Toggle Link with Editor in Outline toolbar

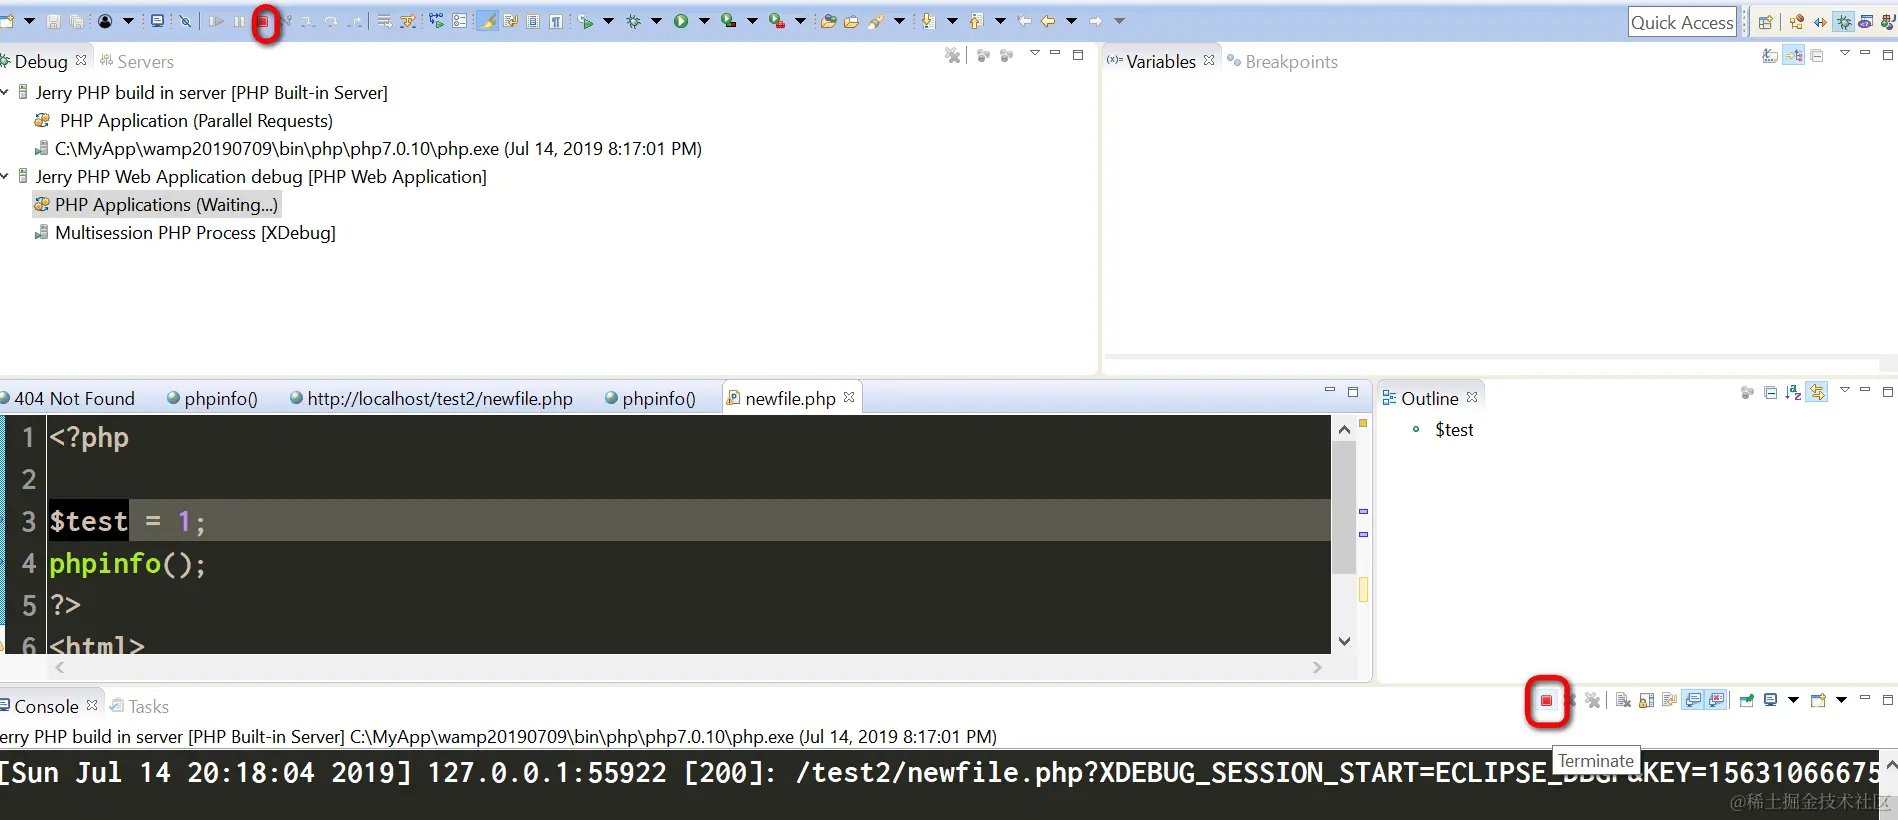1817,392
